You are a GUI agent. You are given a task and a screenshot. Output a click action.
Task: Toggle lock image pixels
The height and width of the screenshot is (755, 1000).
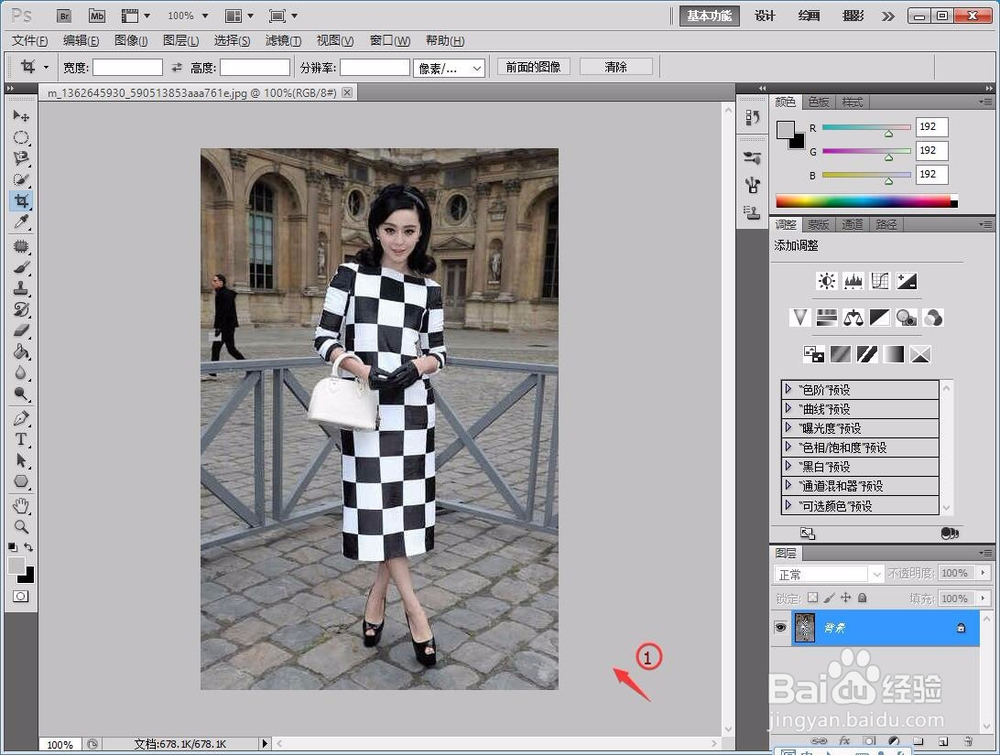(x=829, y=597)
